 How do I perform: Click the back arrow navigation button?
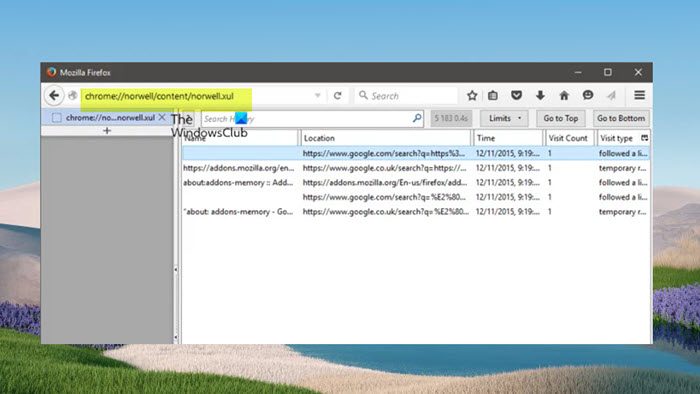(x=54, y=95)
